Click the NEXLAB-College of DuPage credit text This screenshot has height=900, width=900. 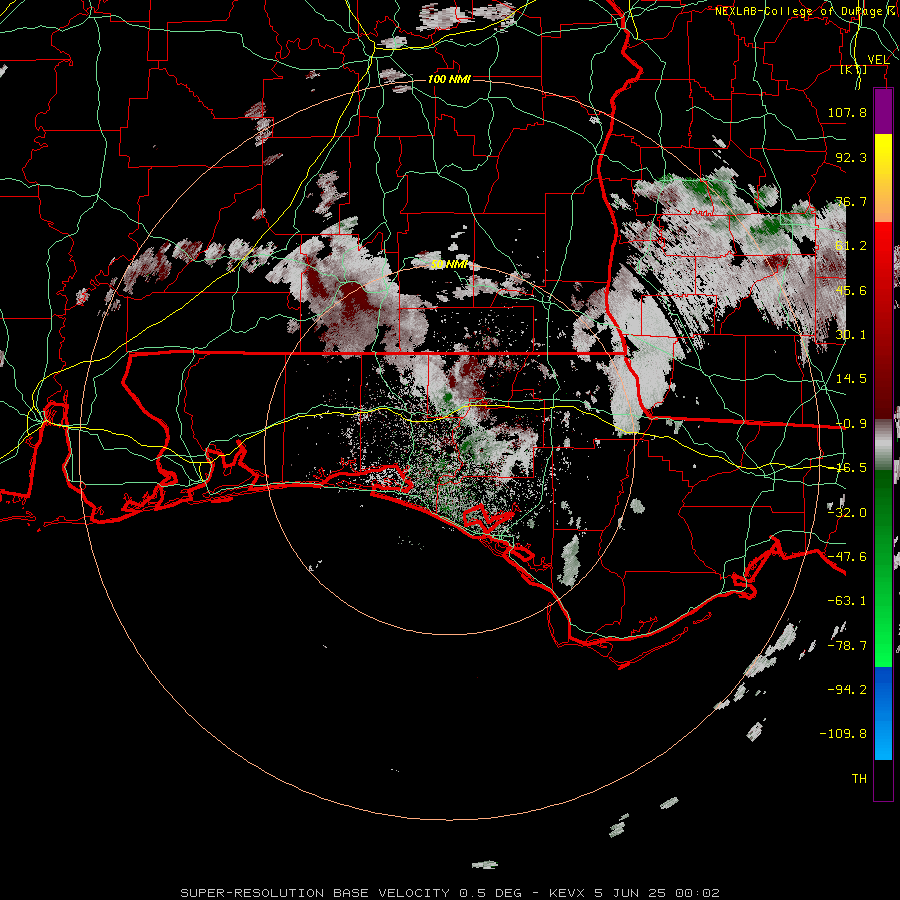click(807, 11)
